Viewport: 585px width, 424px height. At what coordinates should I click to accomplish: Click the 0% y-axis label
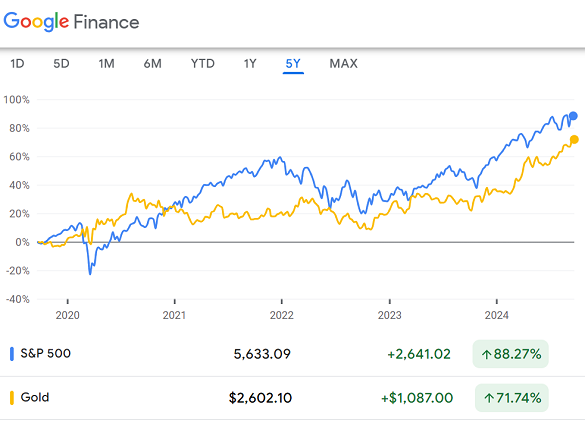click(x=22, y=242)
